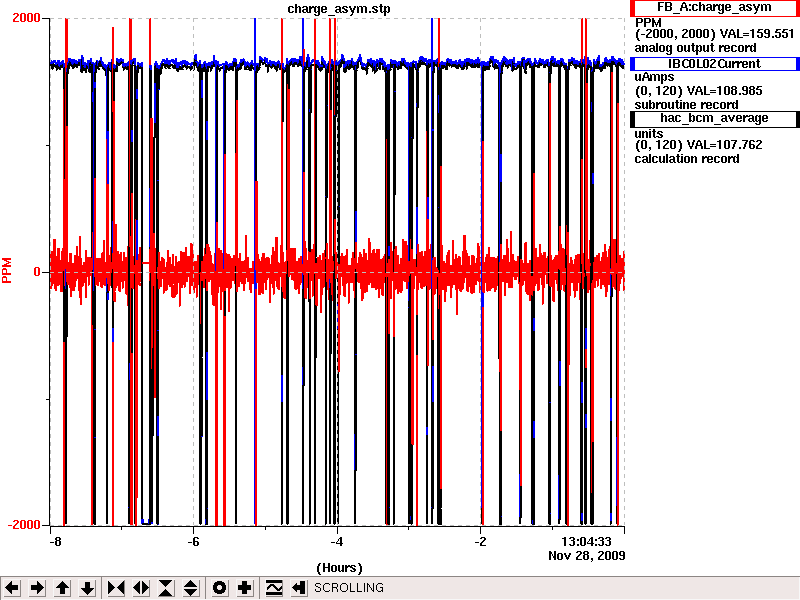This screenshot has width=800, height=600.
Task: Click the circle icon in the toolbar
Action: pos(219,588)
